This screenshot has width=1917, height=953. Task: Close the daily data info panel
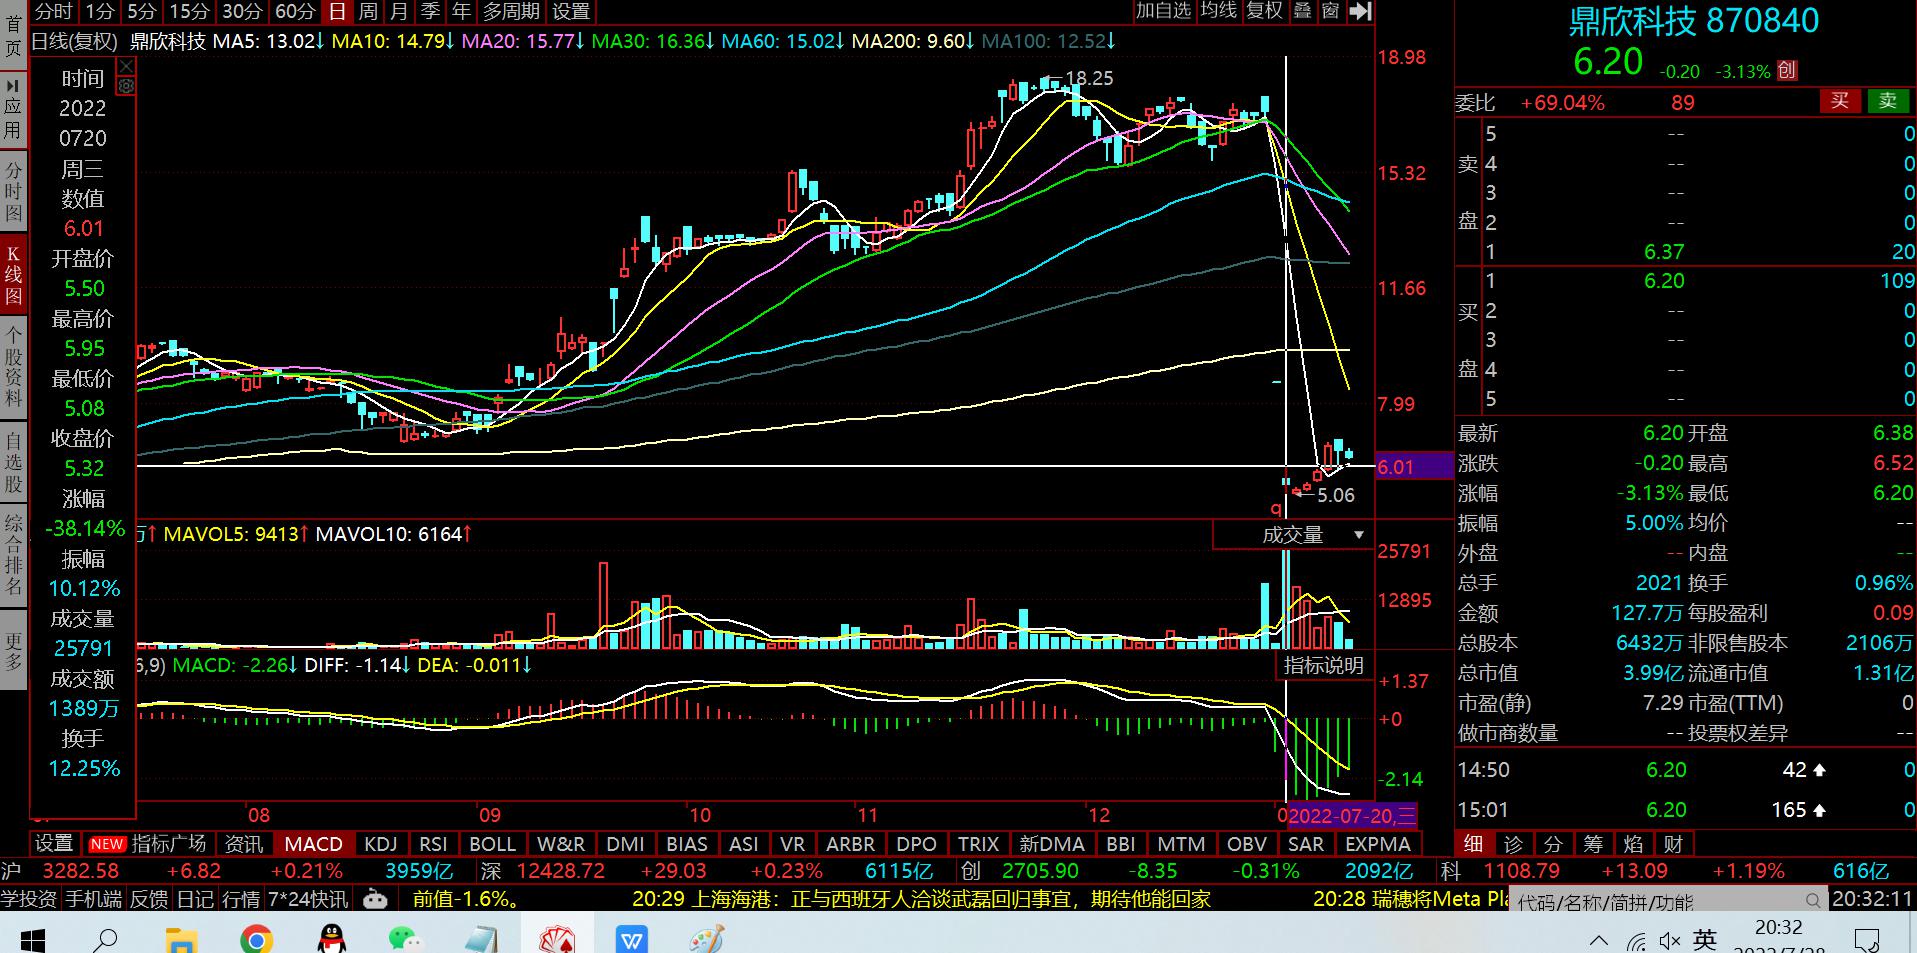[126, 66]
